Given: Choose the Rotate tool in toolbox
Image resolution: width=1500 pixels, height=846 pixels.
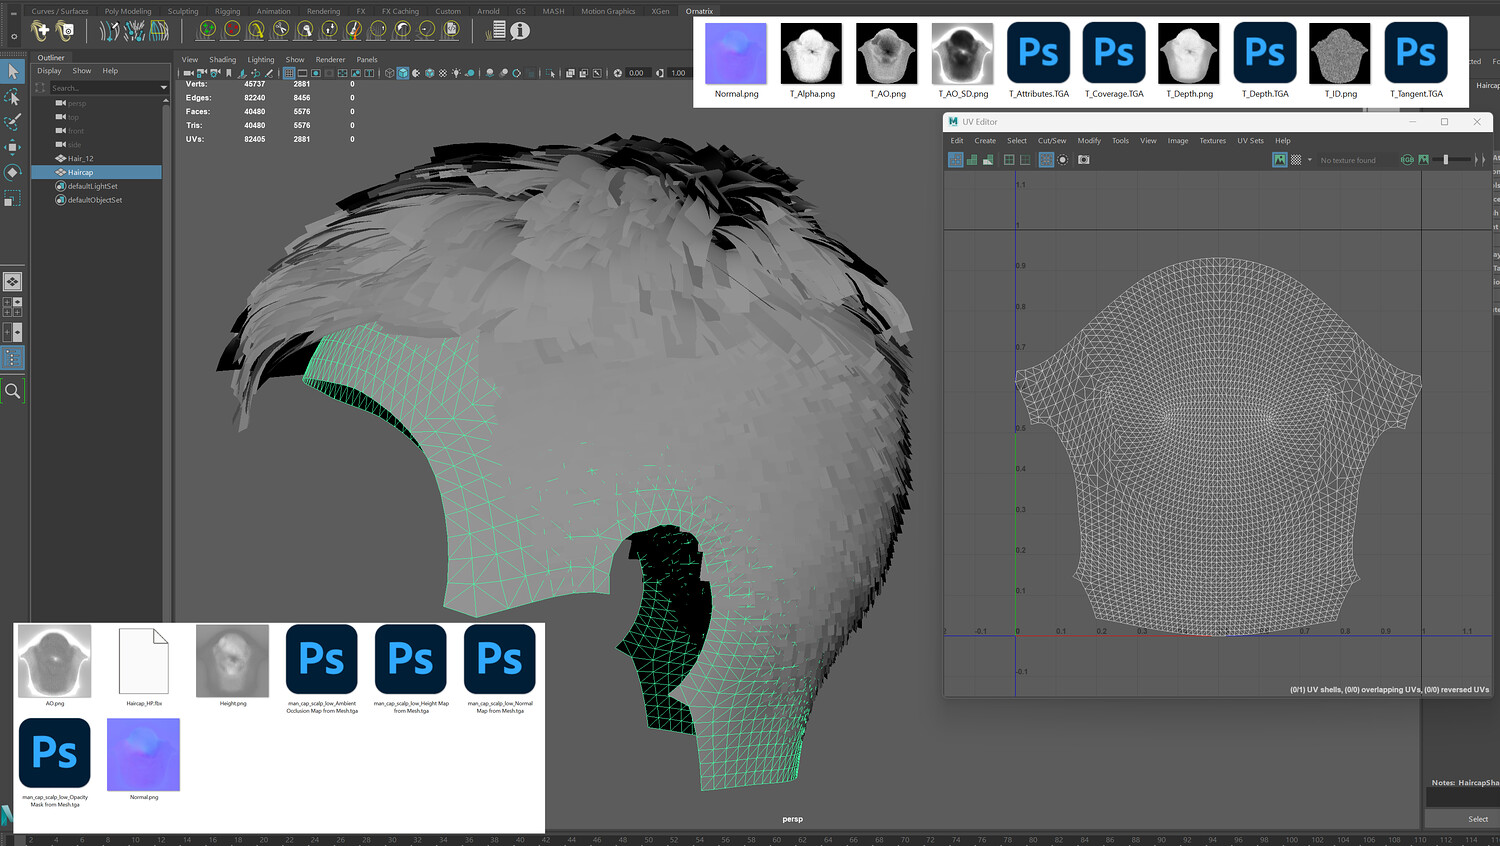Looking at the screenshot, I should point(13,172).
